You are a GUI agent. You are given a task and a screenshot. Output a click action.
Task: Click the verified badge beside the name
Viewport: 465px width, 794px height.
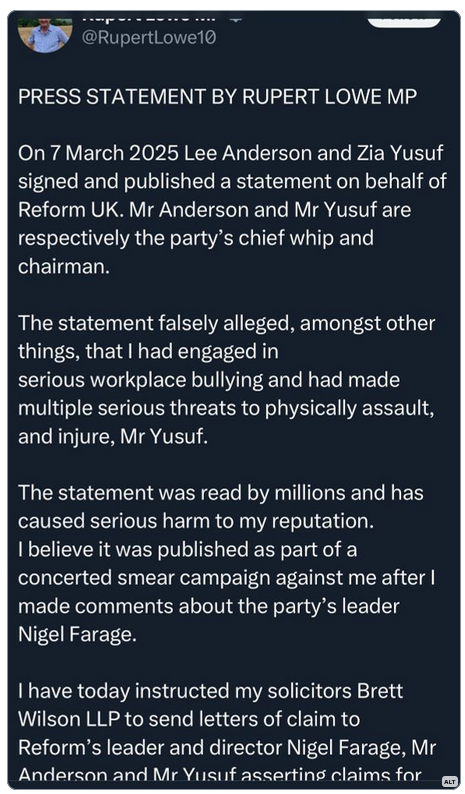[237, 19]
